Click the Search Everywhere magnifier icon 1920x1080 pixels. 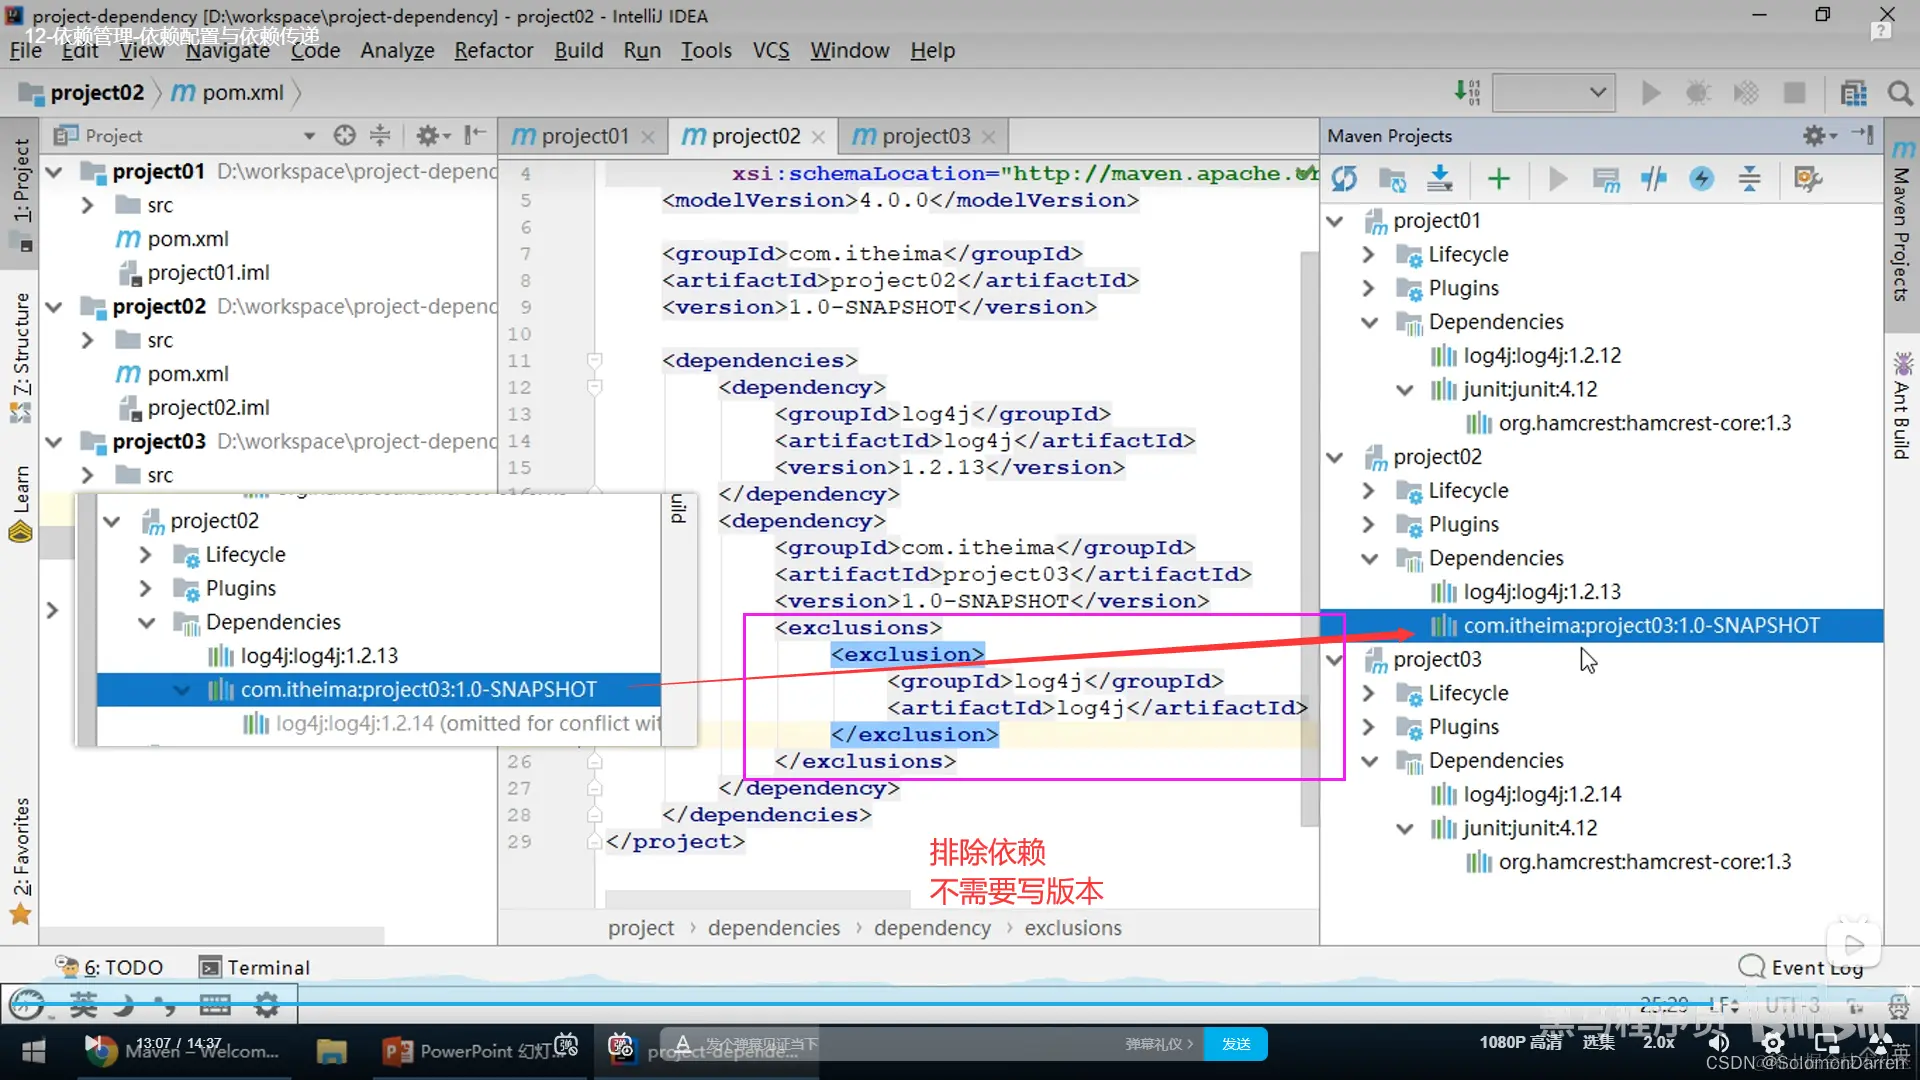[x=1900, y=93]
